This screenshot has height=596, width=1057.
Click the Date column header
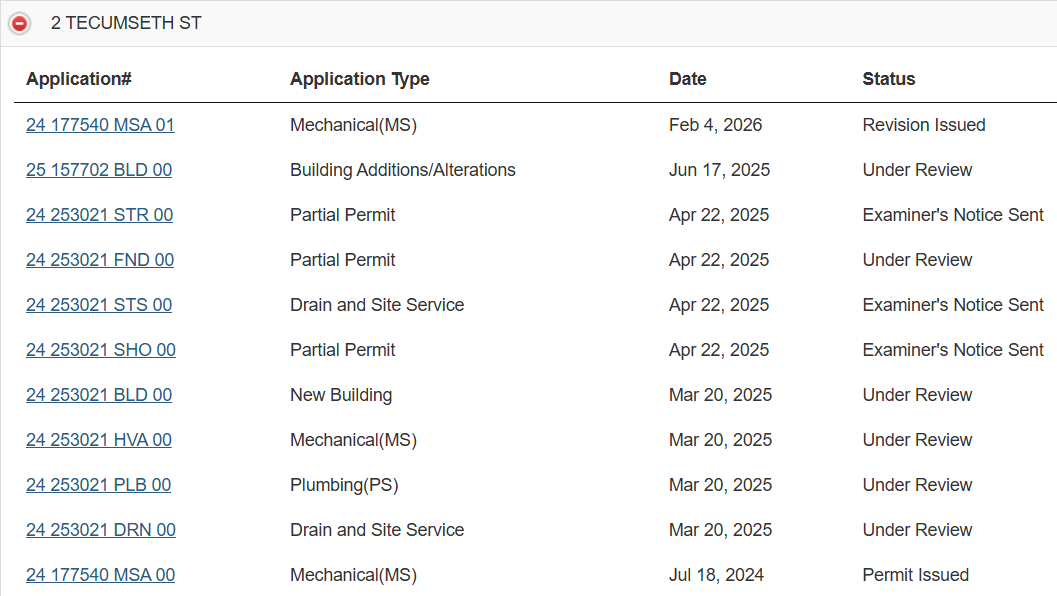pos(688,79)
